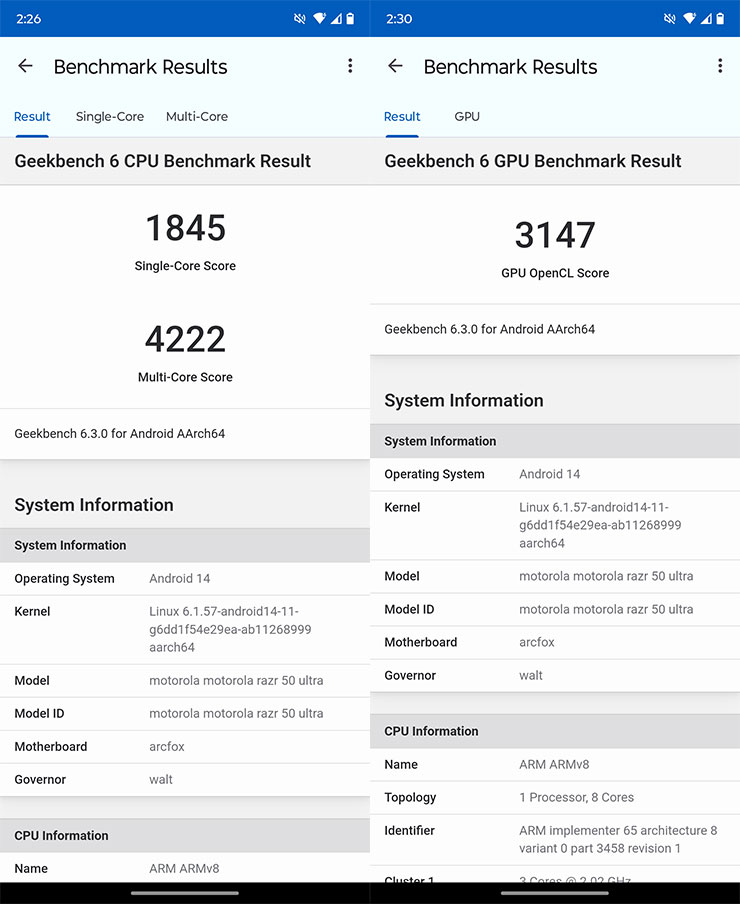
Task: Tap 2:26 clock in status bar
Action: tap(29, 18)
